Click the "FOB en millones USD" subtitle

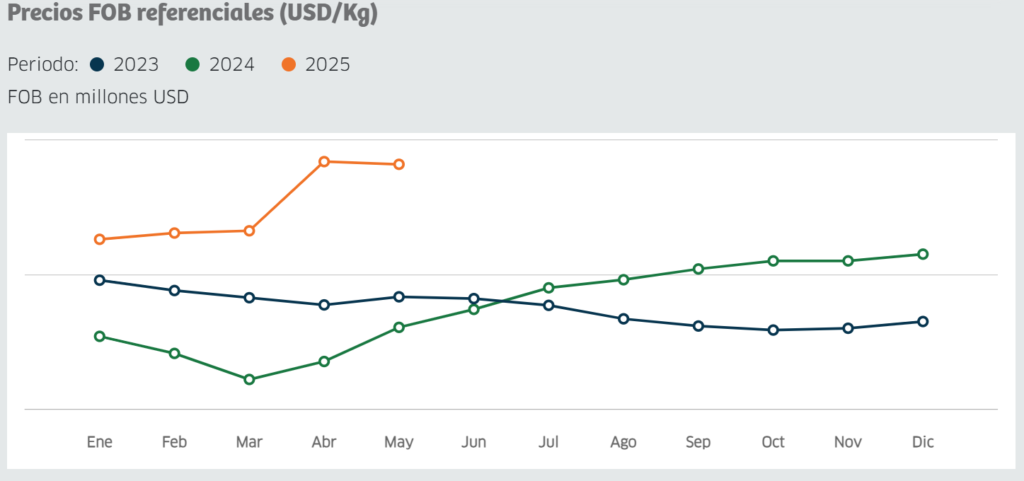[98, 97]
